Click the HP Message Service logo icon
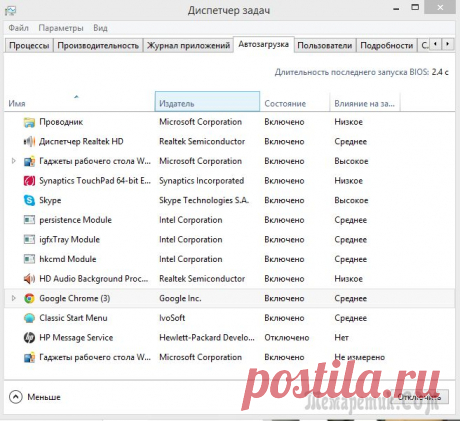This screenshot has height=421, width=460. click(29, 338)
